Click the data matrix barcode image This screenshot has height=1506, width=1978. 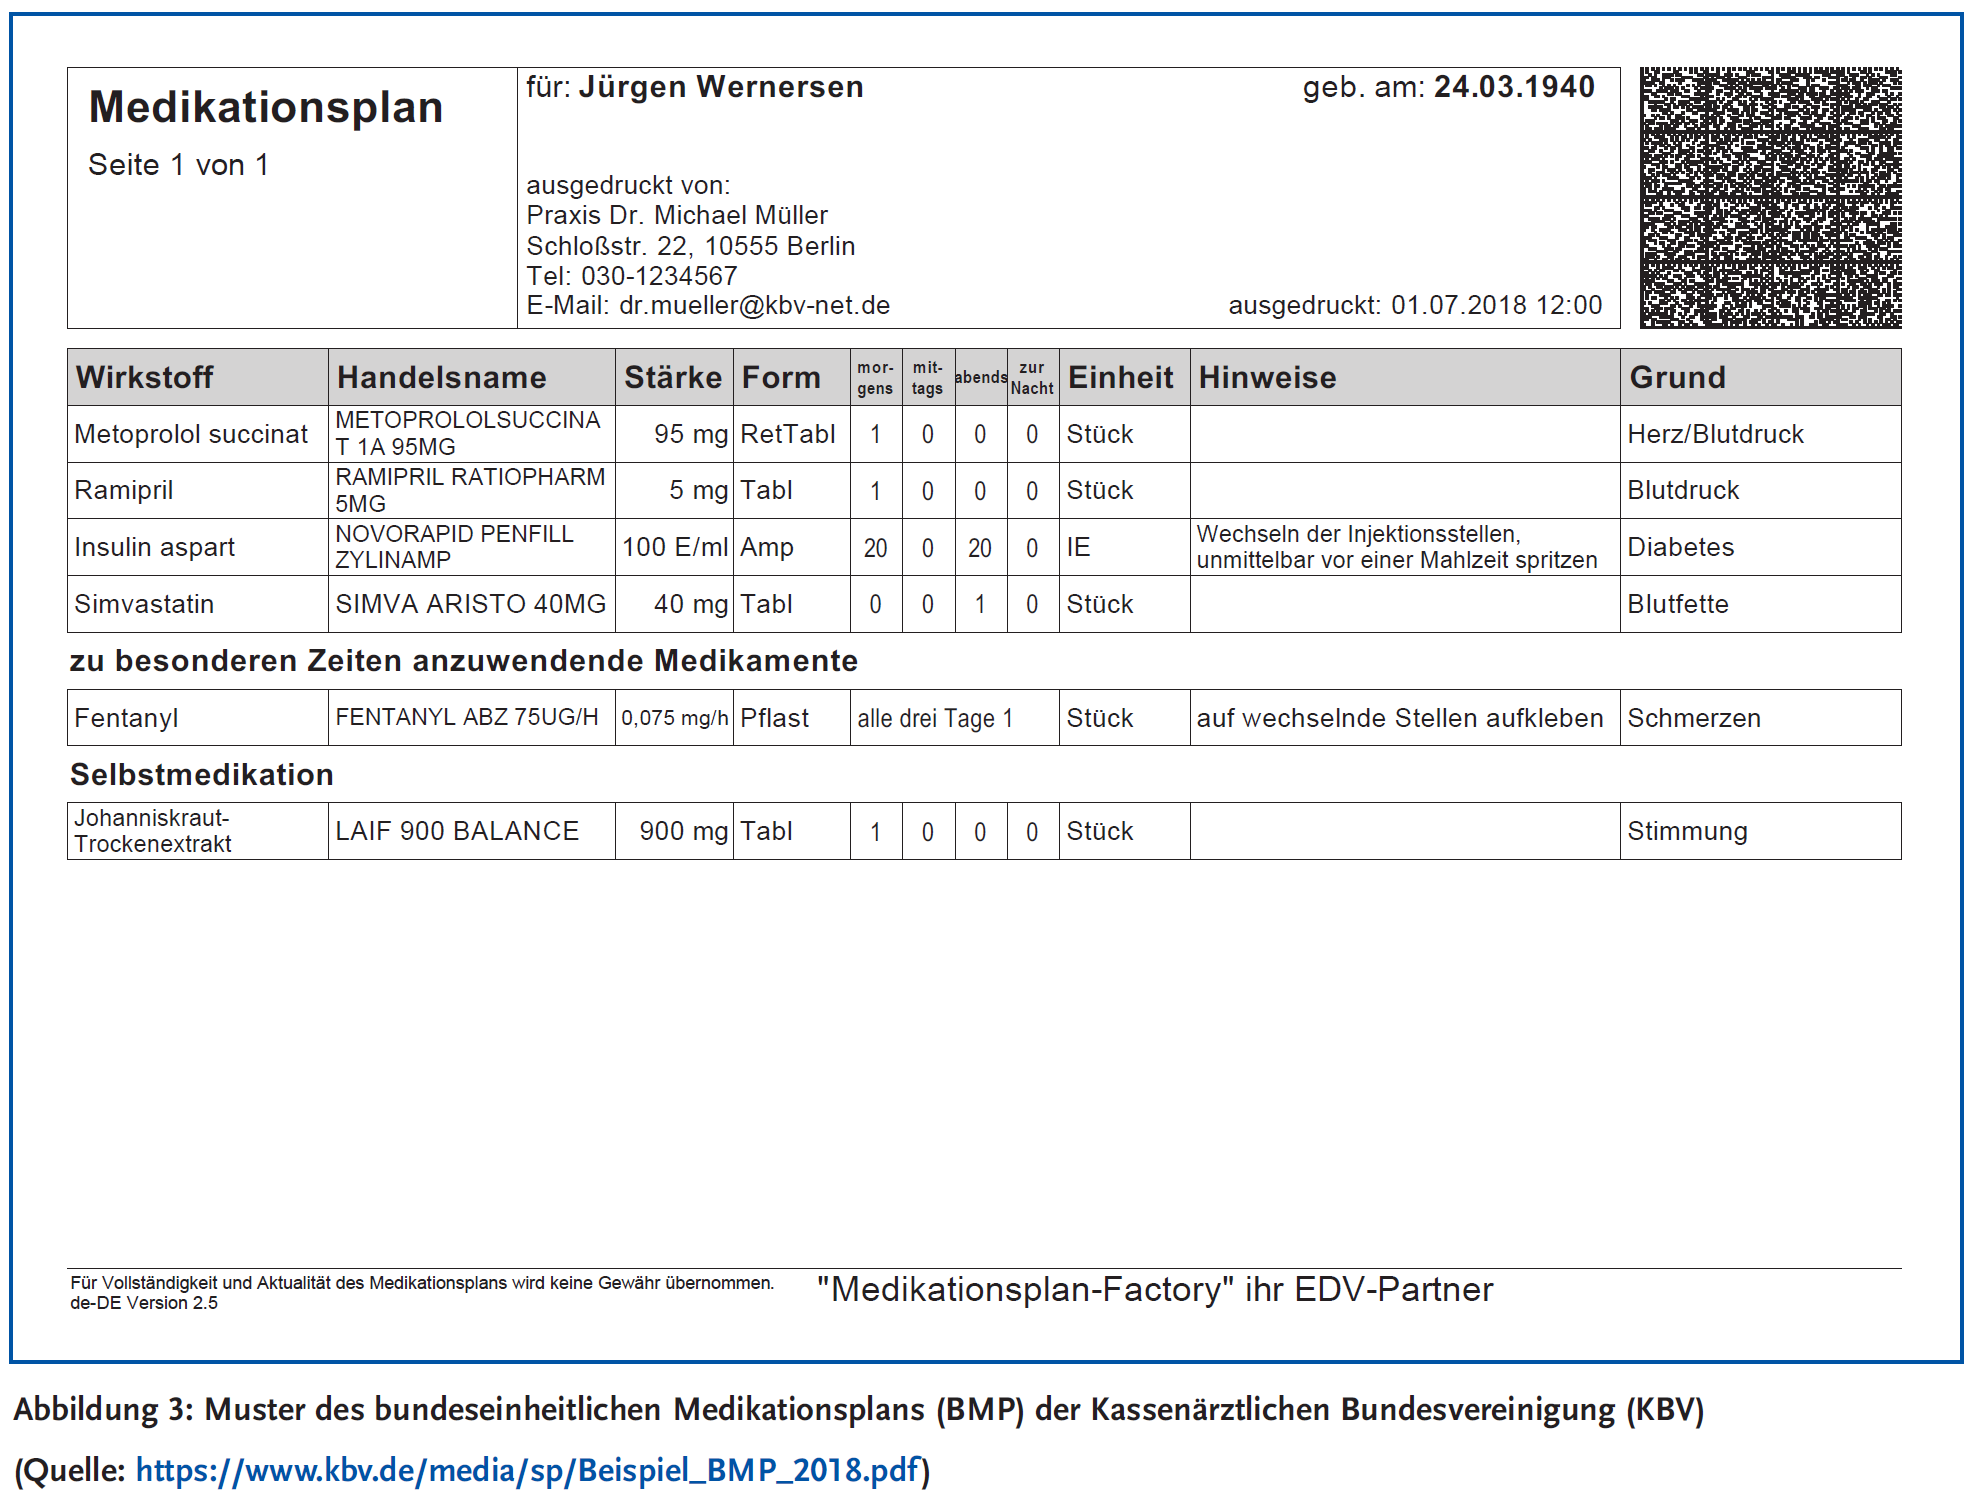pos(1770,198)
